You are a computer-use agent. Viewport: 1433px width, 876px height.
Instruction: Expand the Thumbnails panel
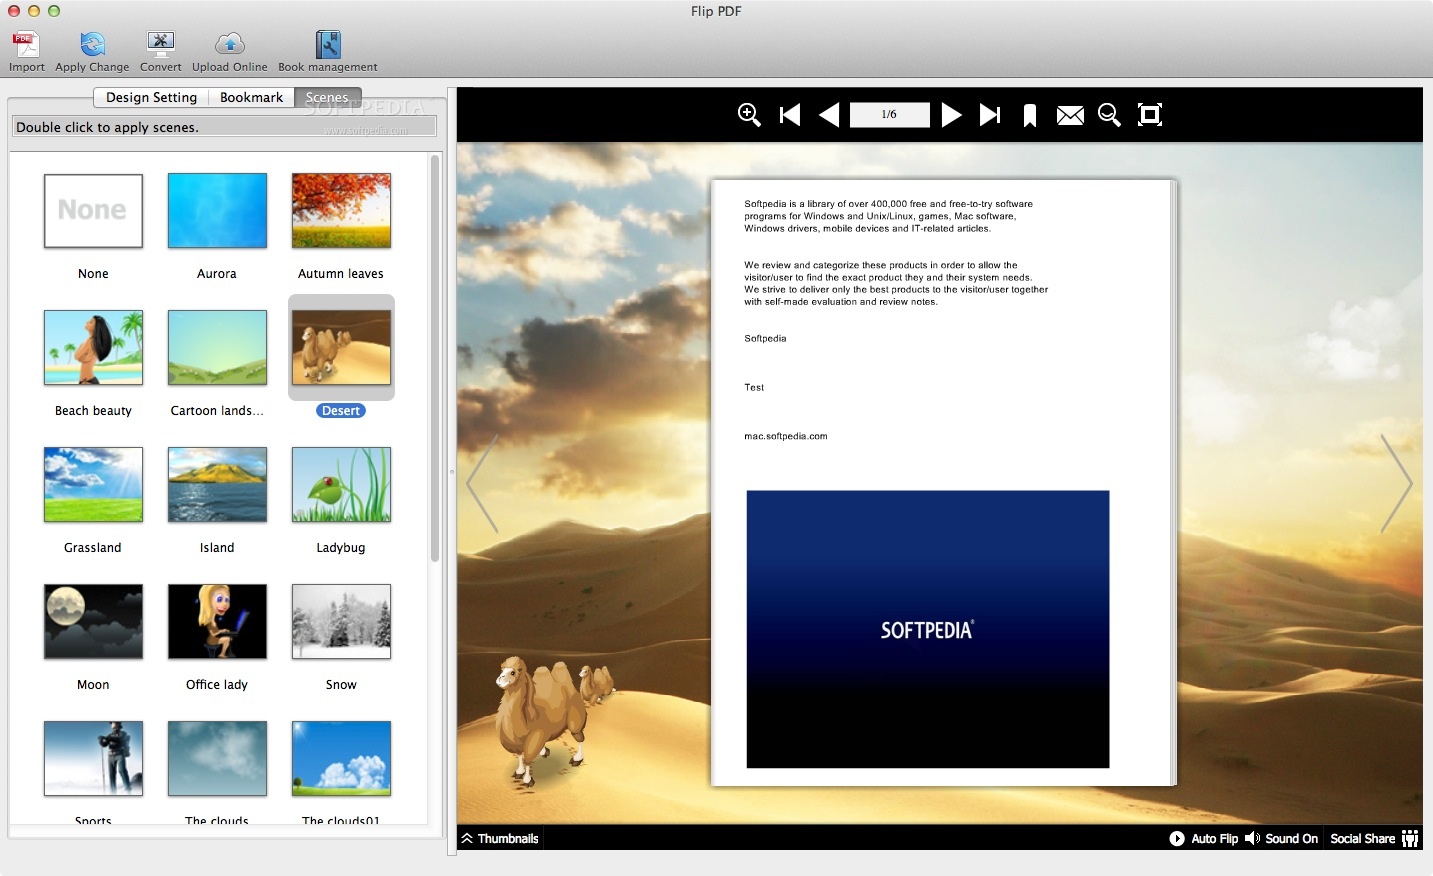click(499, 839)
